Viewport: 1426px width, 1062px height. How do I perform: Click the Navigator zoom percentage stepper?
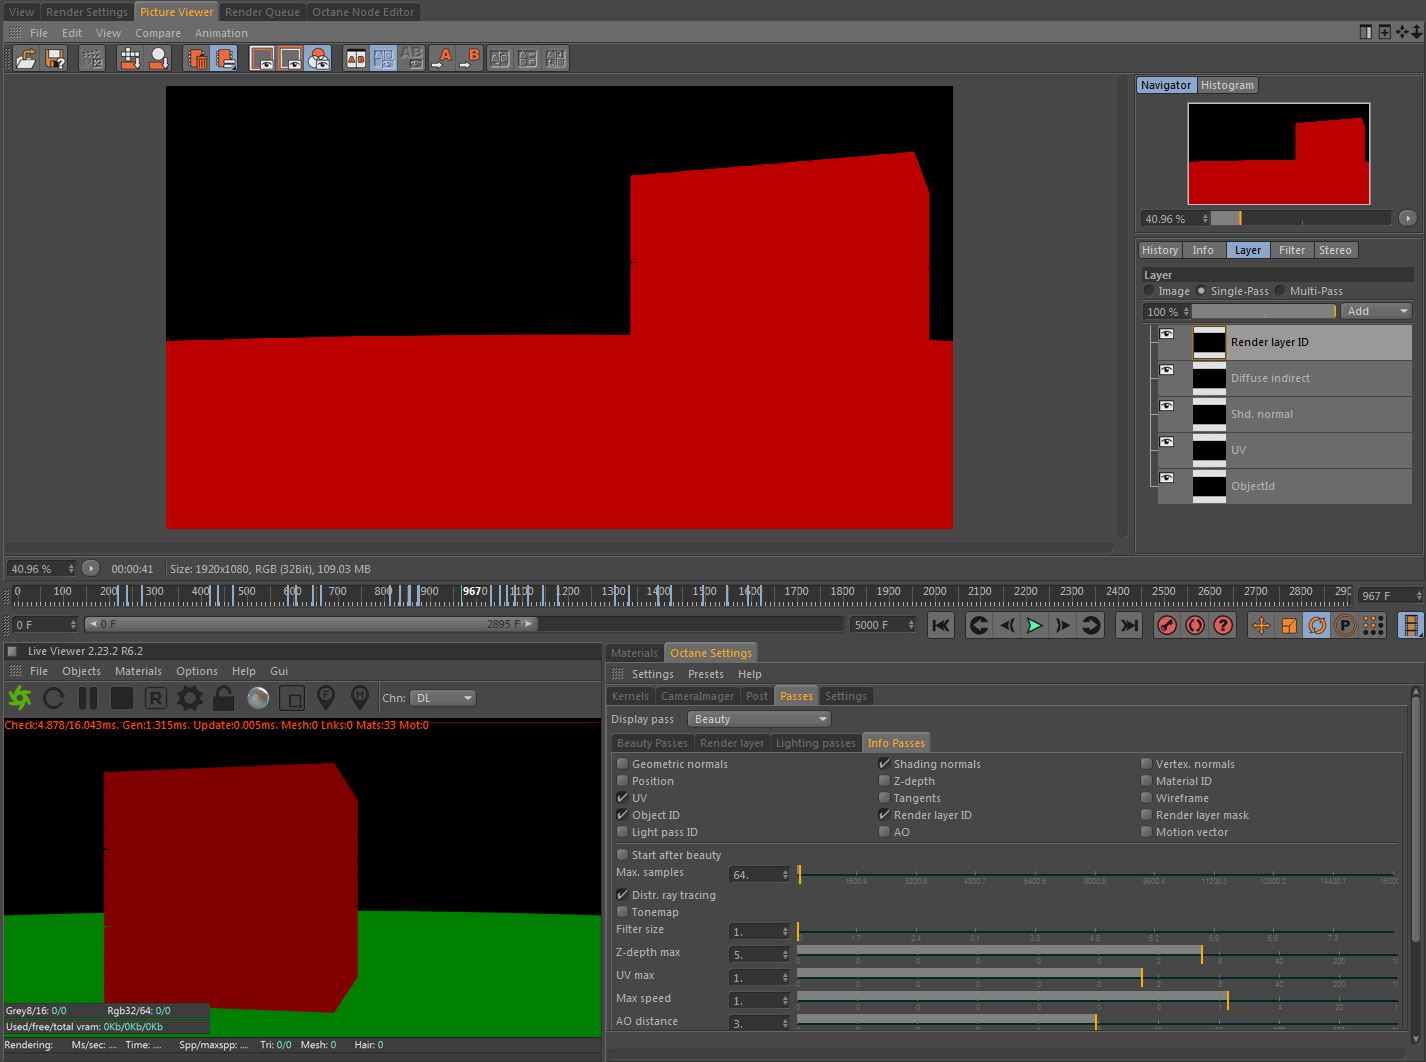1205,219
